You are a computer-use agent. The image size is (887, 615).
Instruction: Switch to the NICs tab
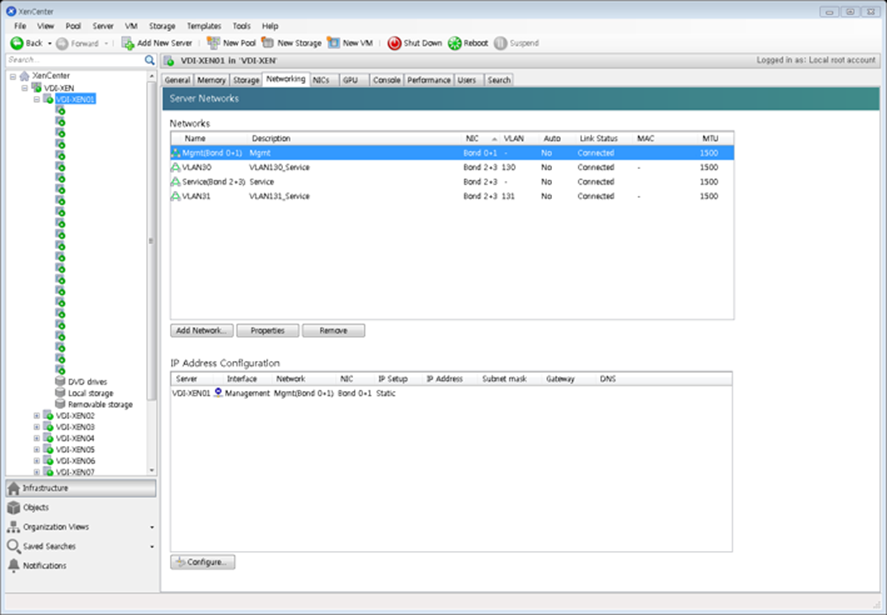tap(324, 80)
